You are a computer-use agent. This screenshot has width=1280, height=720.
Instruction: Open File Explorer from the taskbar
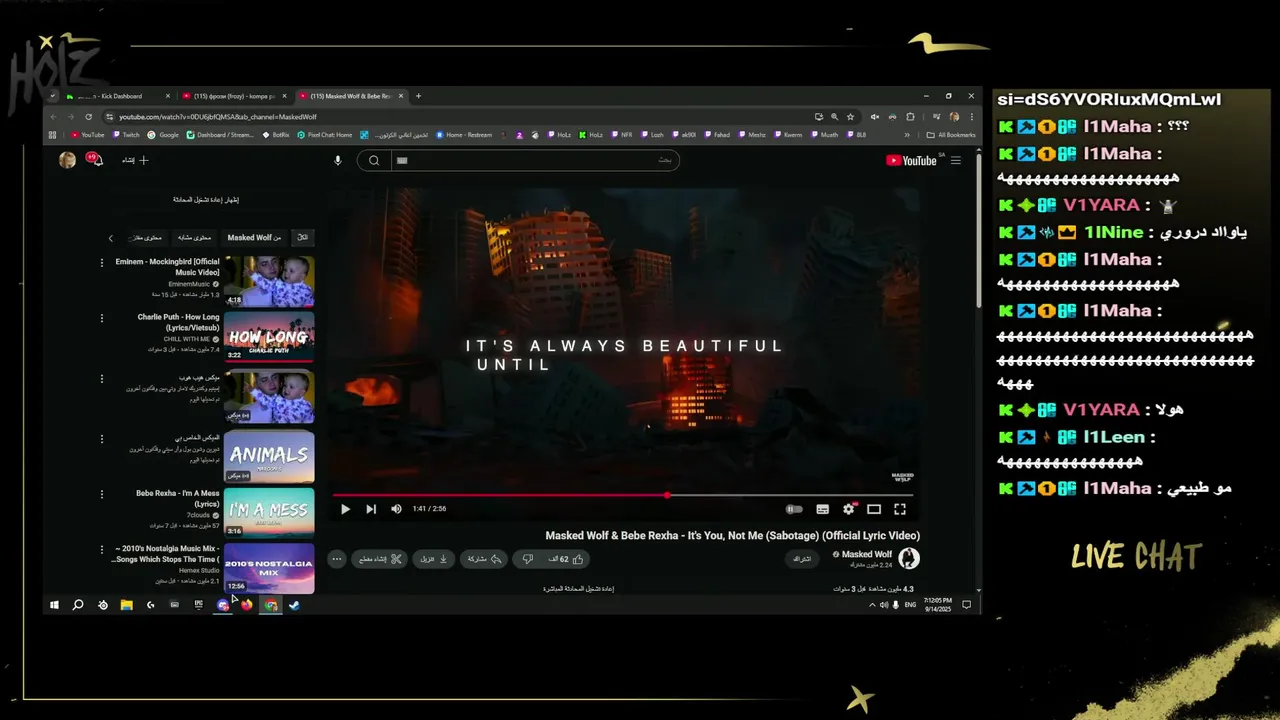(127, 605)
